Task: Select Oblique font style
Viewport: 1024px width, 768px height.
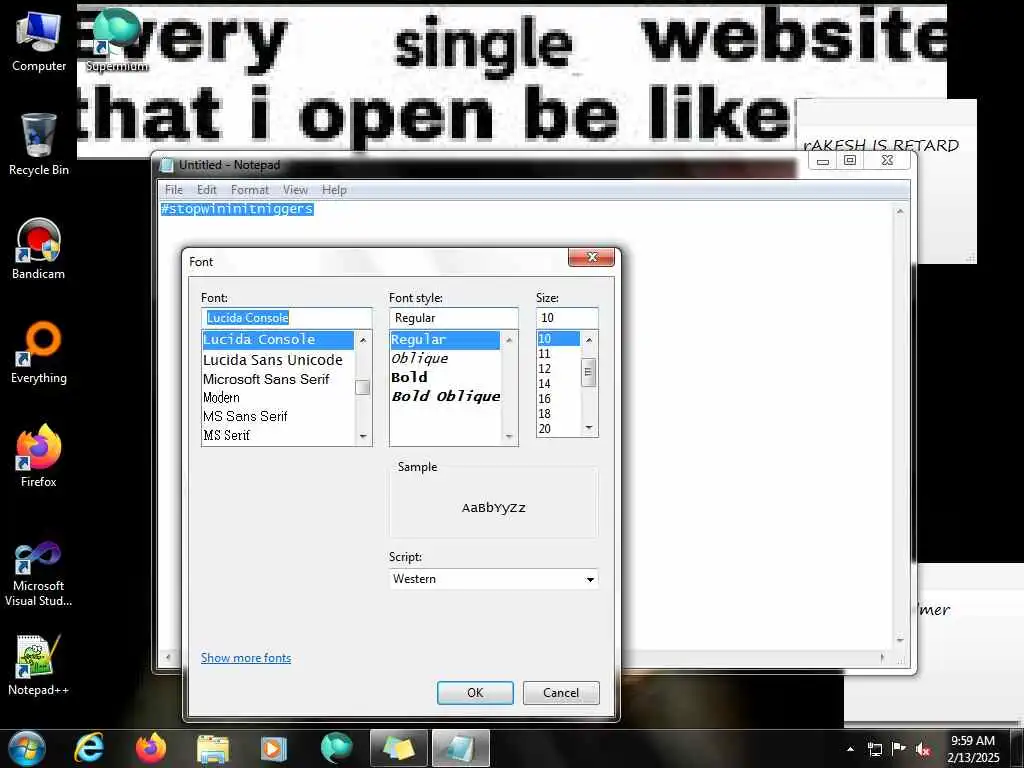Action: (445, 359)
